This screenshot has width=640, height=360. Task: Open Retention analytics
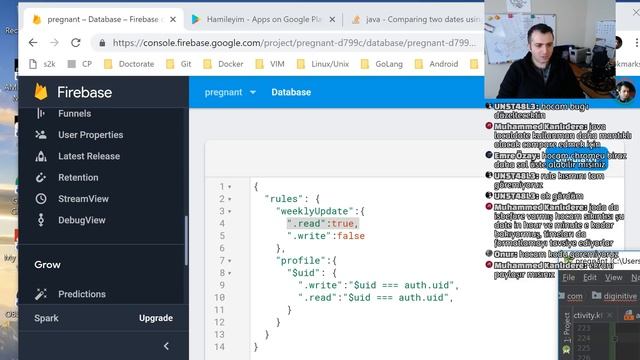coord(78,177)
